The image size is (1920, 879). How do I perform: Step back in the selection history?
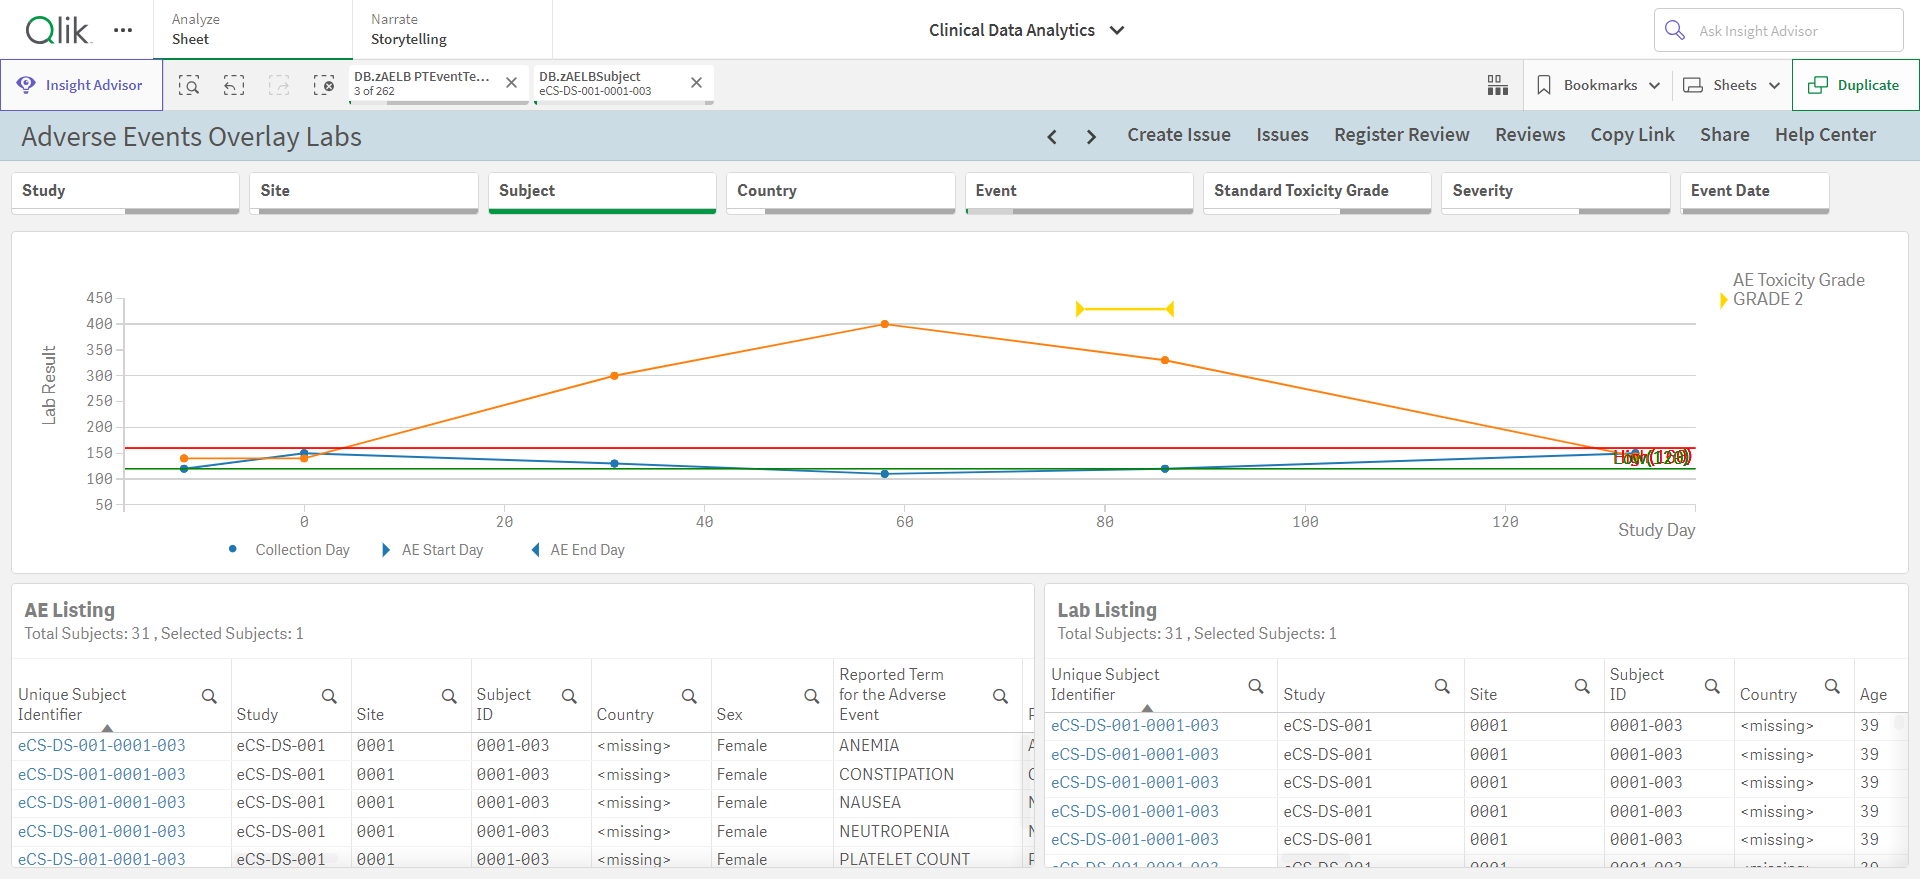[234, 85]
